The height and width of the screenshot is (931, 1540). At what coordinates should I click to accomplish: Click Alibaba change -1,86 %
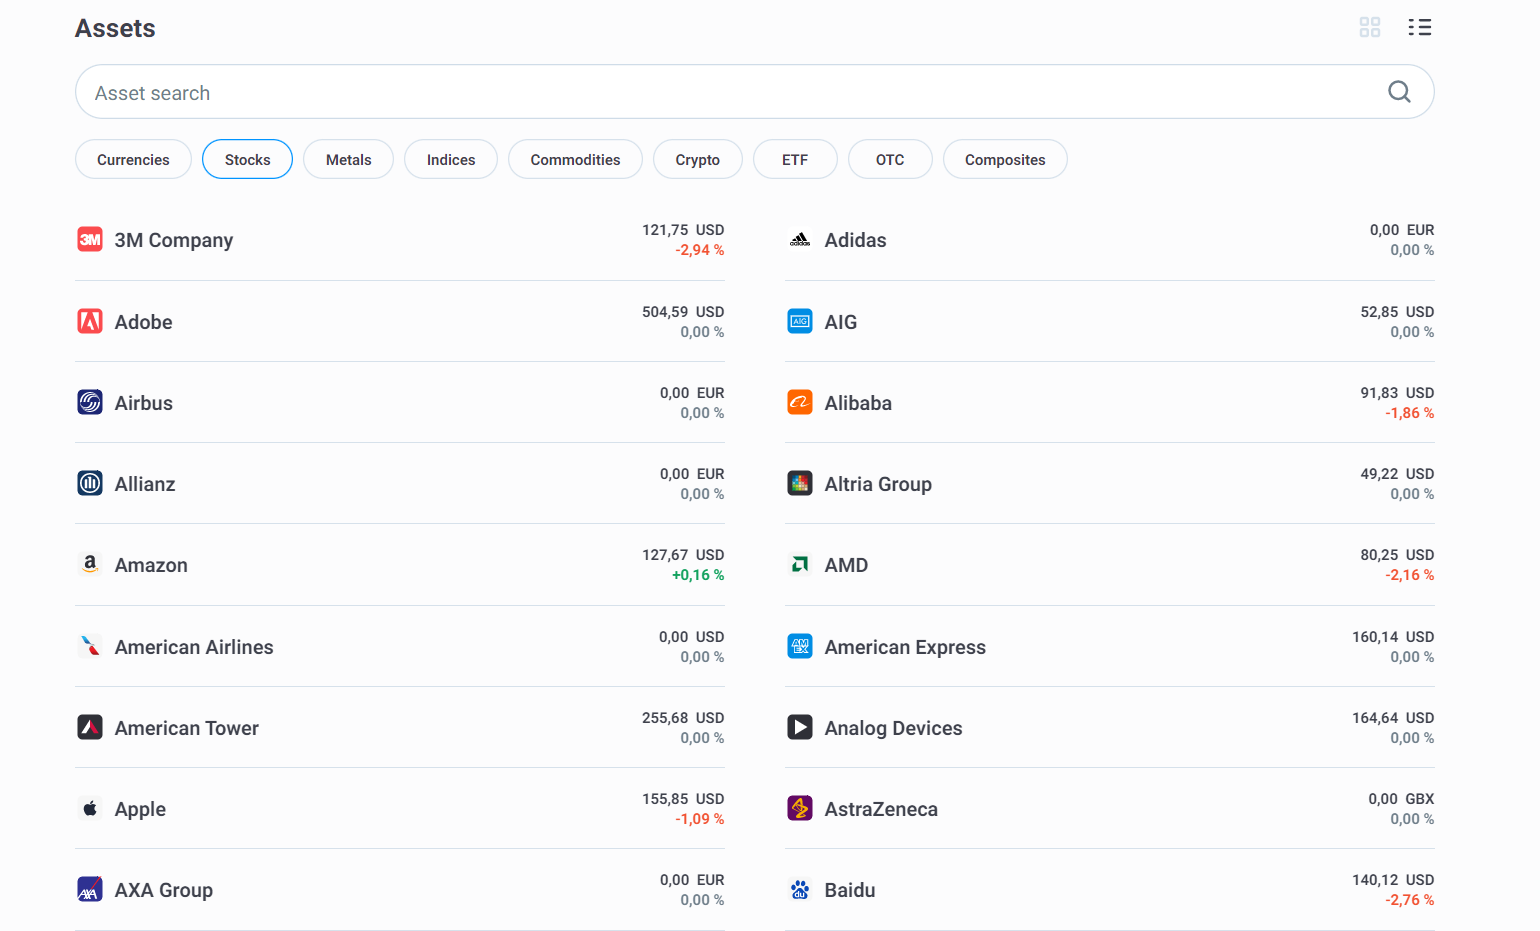1409,413
